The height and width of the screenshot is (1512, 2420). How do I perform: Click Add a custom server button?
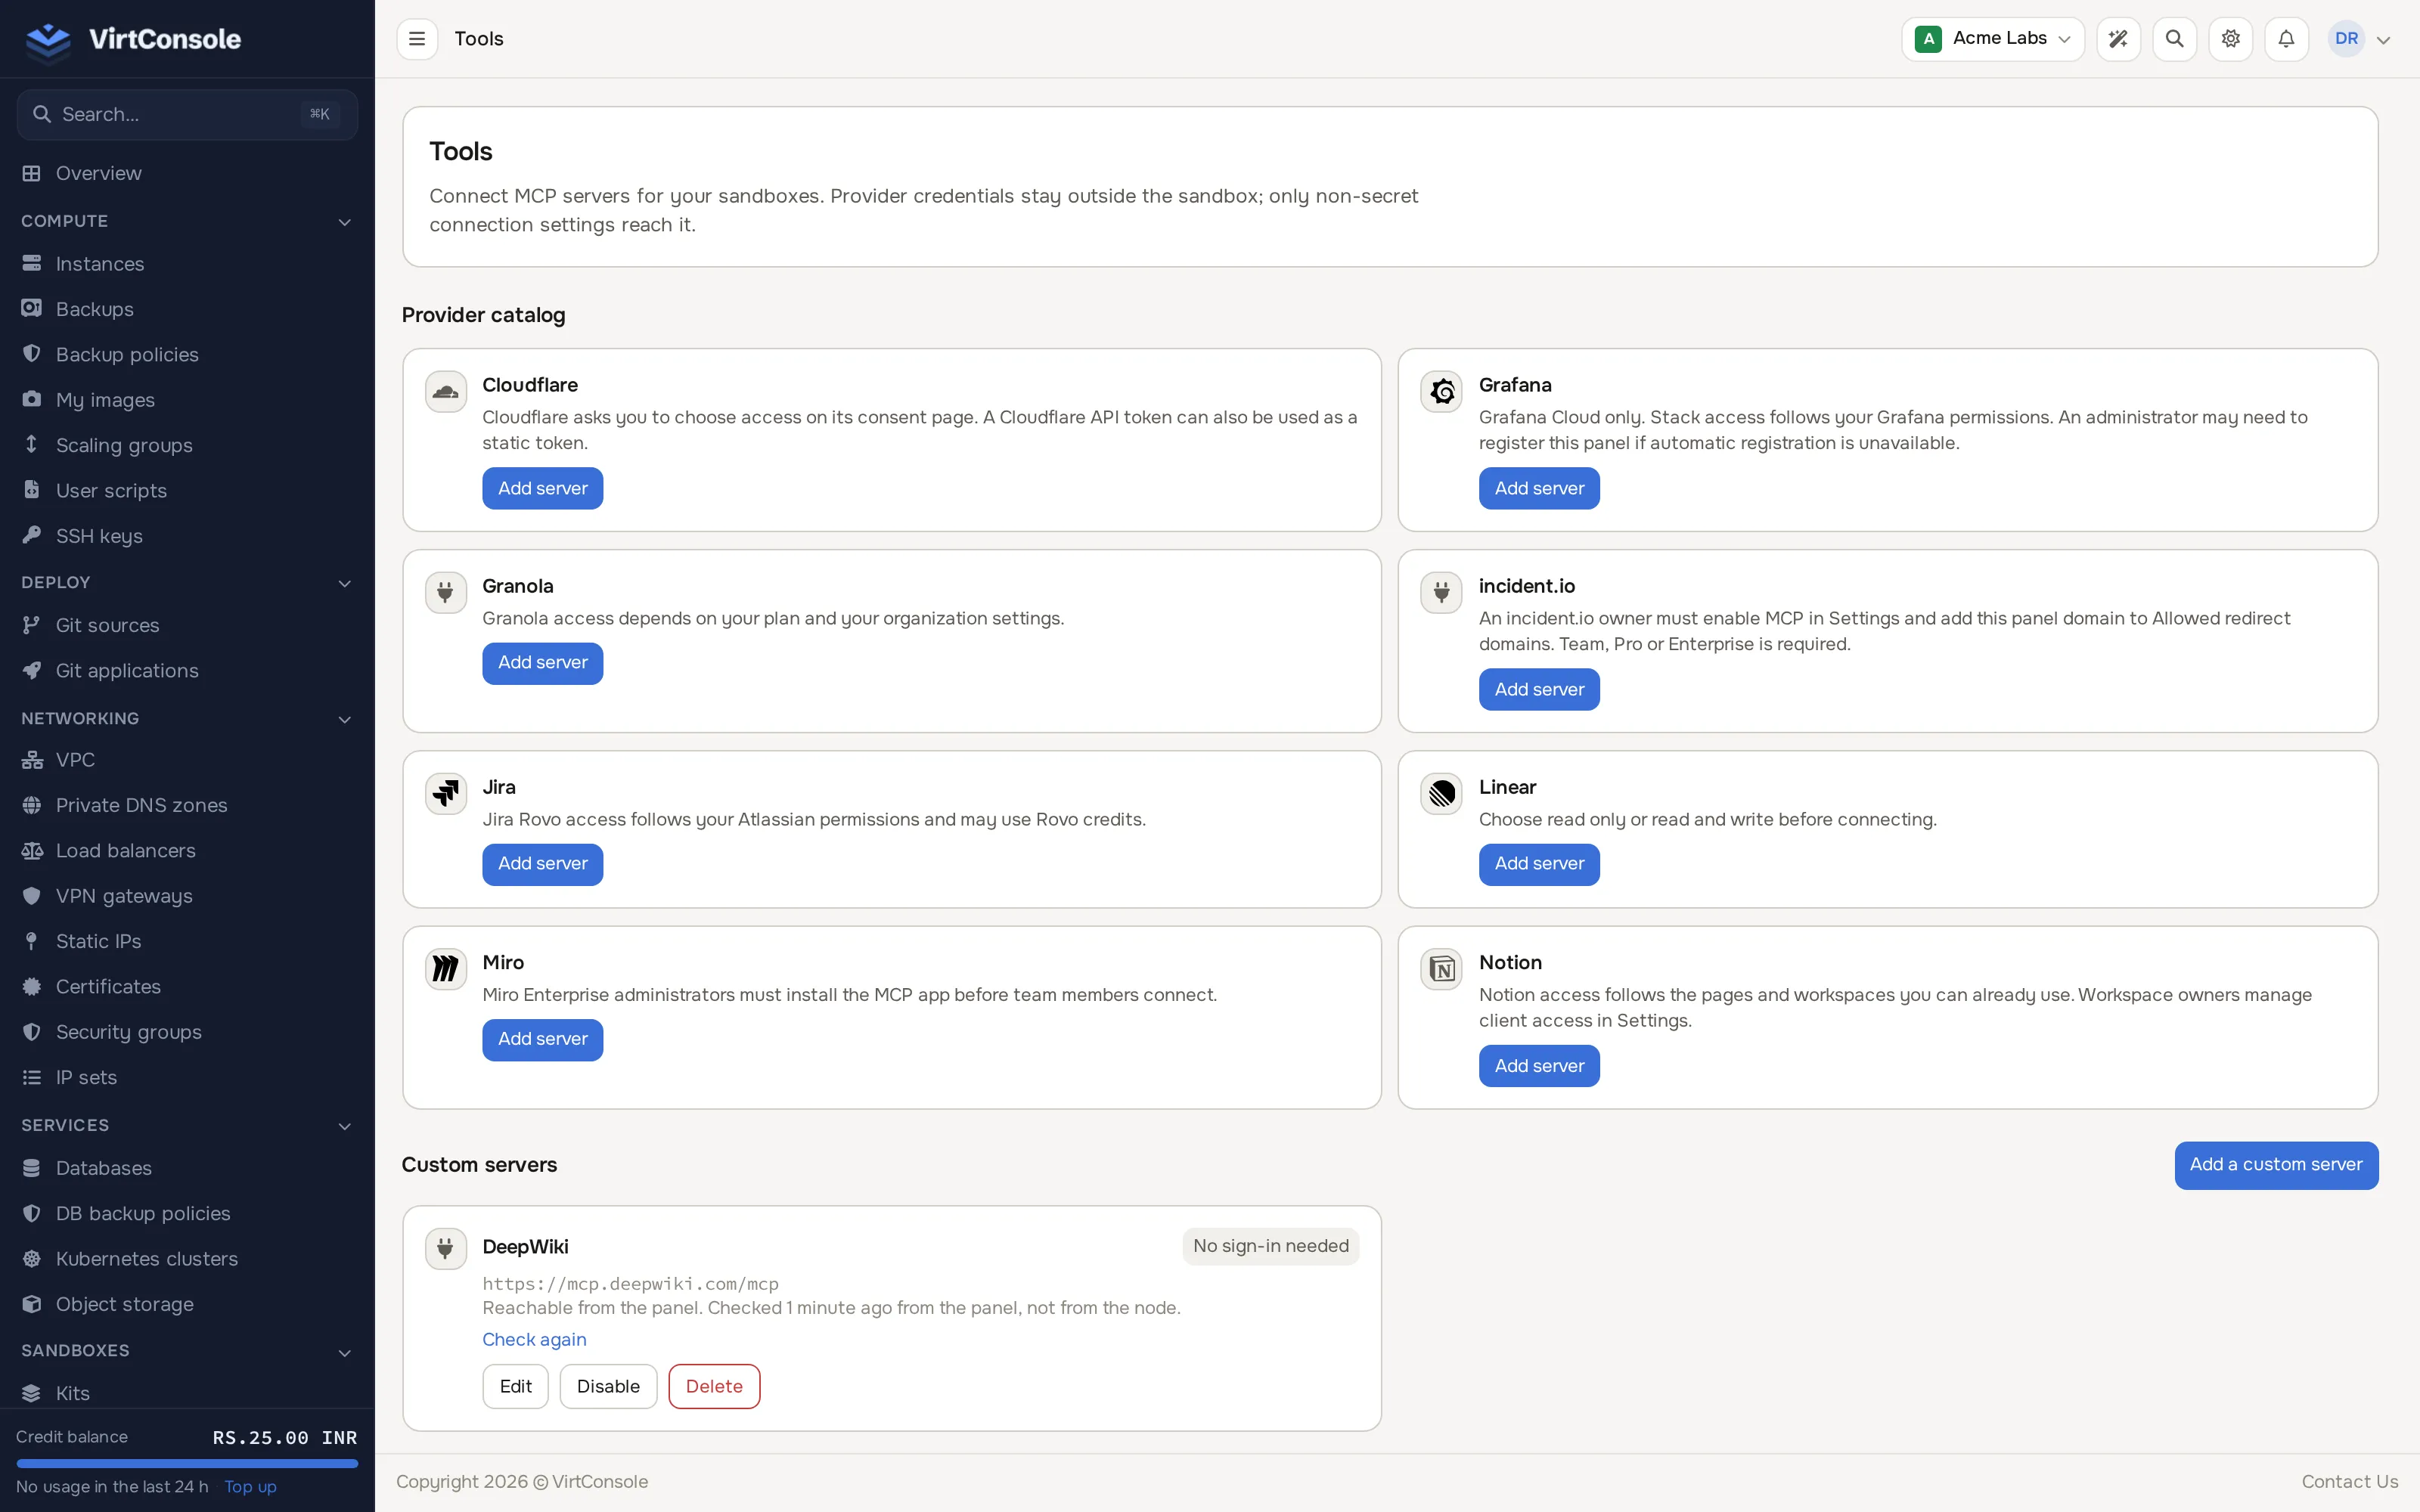pyautogui.click(x=2276, y=1165)
